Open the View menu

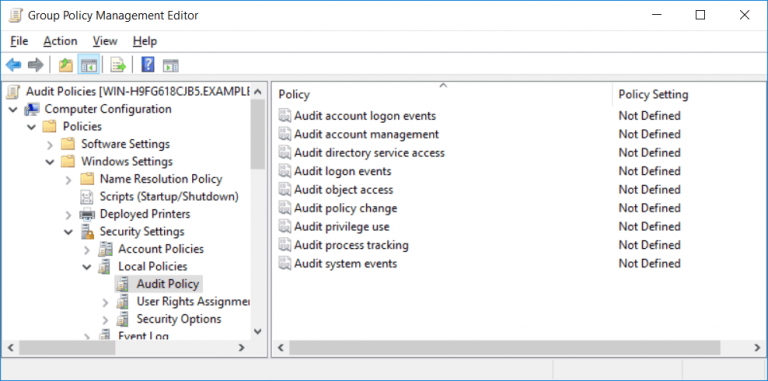pyautogui.click(x=105, y=41)
